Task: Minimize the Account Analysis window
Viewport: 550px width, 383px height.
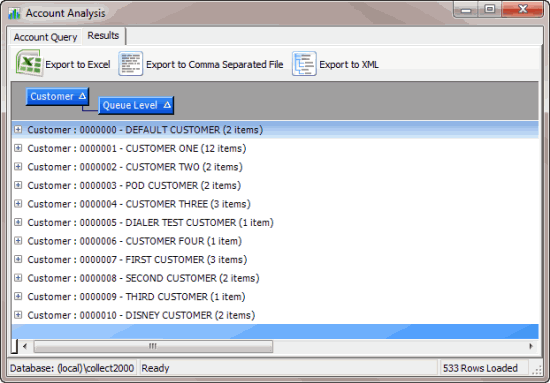Action: coord(466,10)
